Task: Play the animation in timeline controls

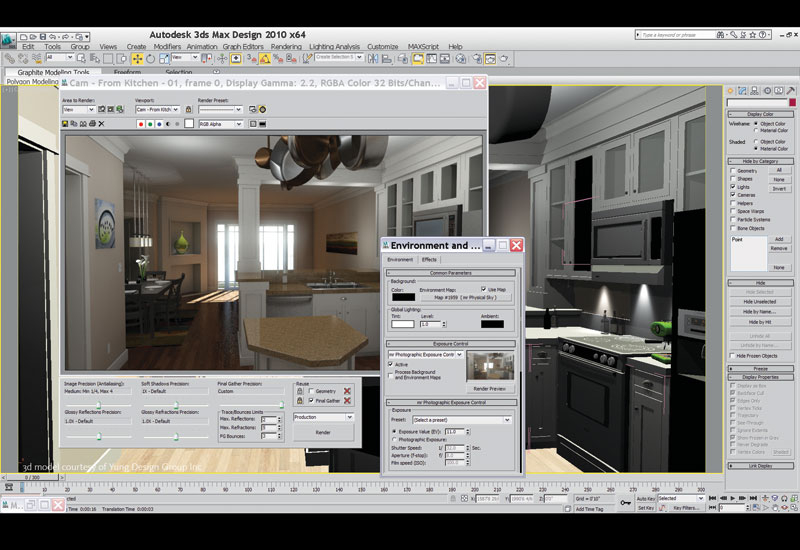Action: pos(733,498)
